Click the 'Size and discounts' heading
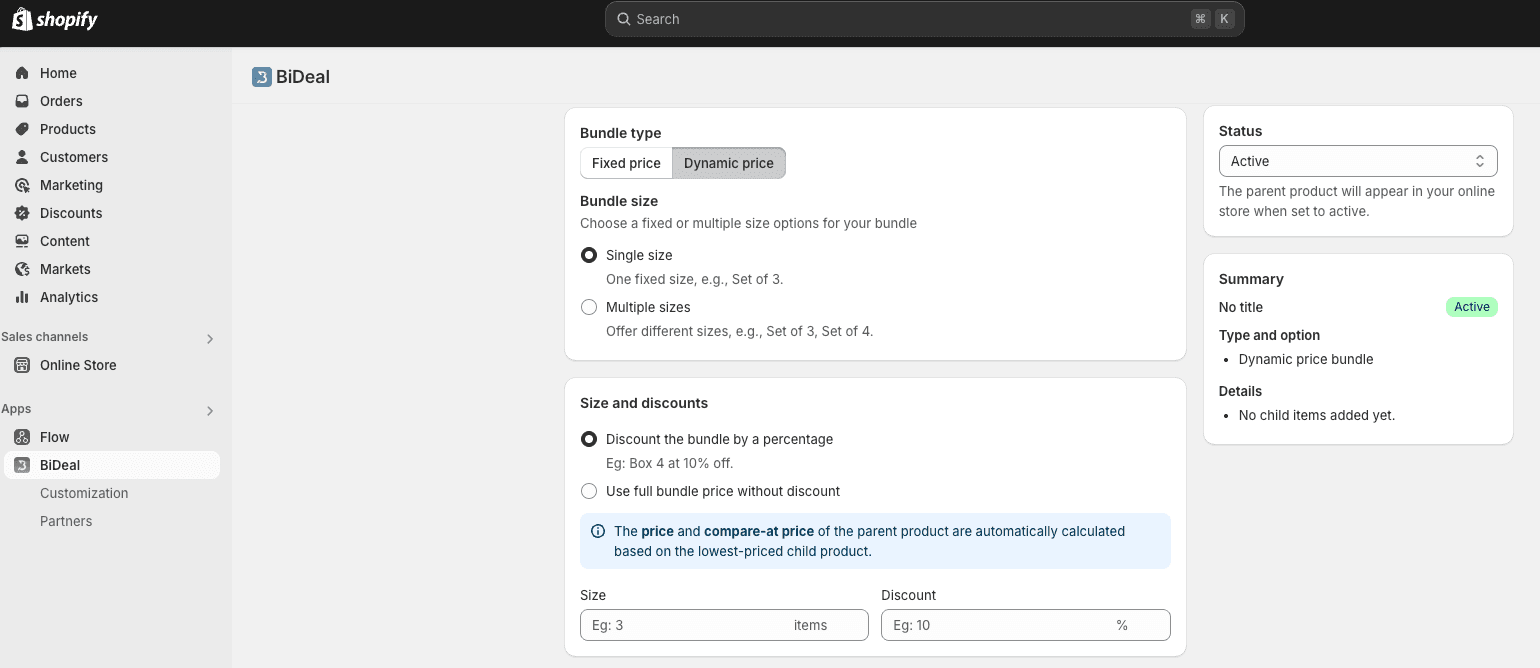 pos(644,403)
